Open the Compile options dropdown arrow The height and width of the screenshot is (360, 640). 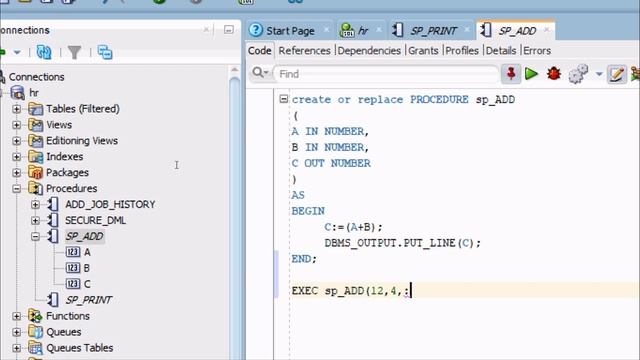[x=599, y=74]
